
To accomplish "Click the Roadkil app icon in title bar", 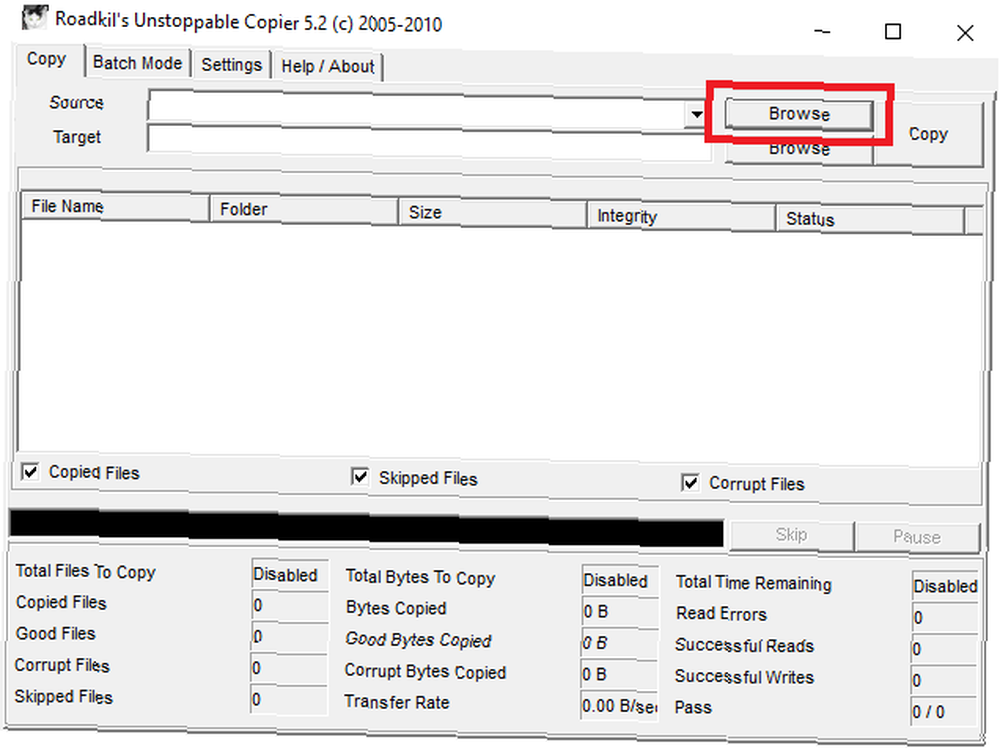I will 34,17.
